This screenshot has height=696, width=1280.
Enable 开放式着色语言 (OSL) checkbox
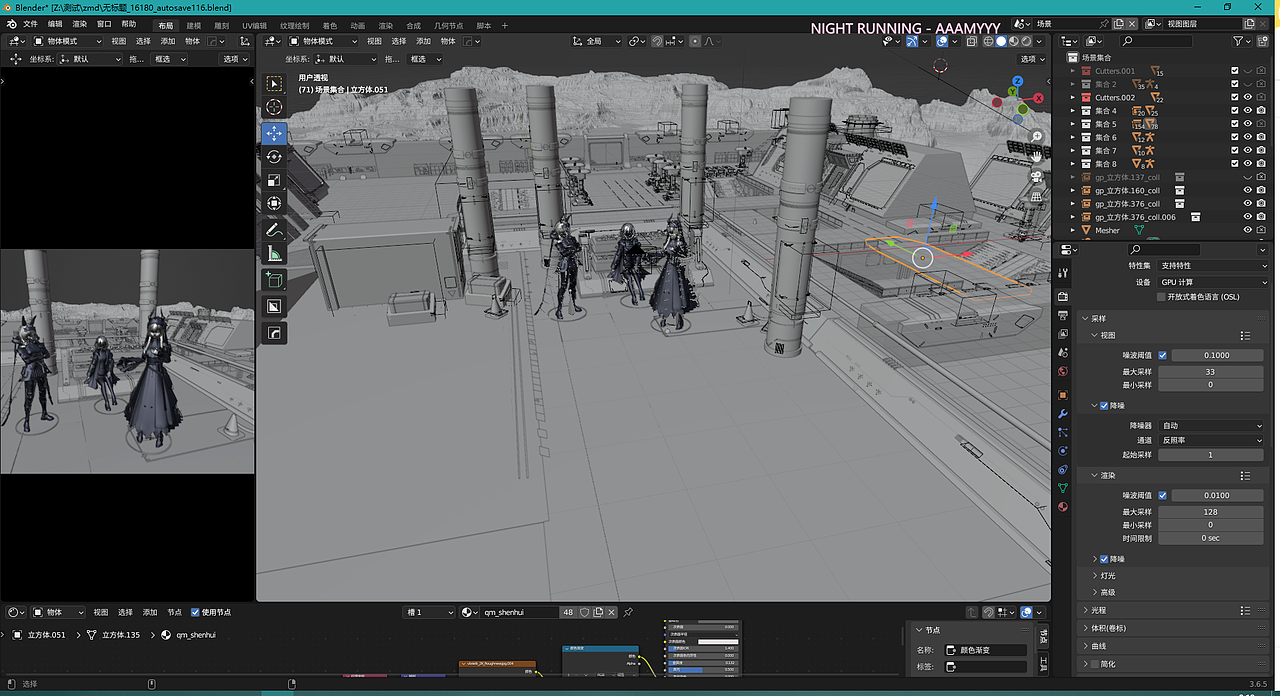1161,296
